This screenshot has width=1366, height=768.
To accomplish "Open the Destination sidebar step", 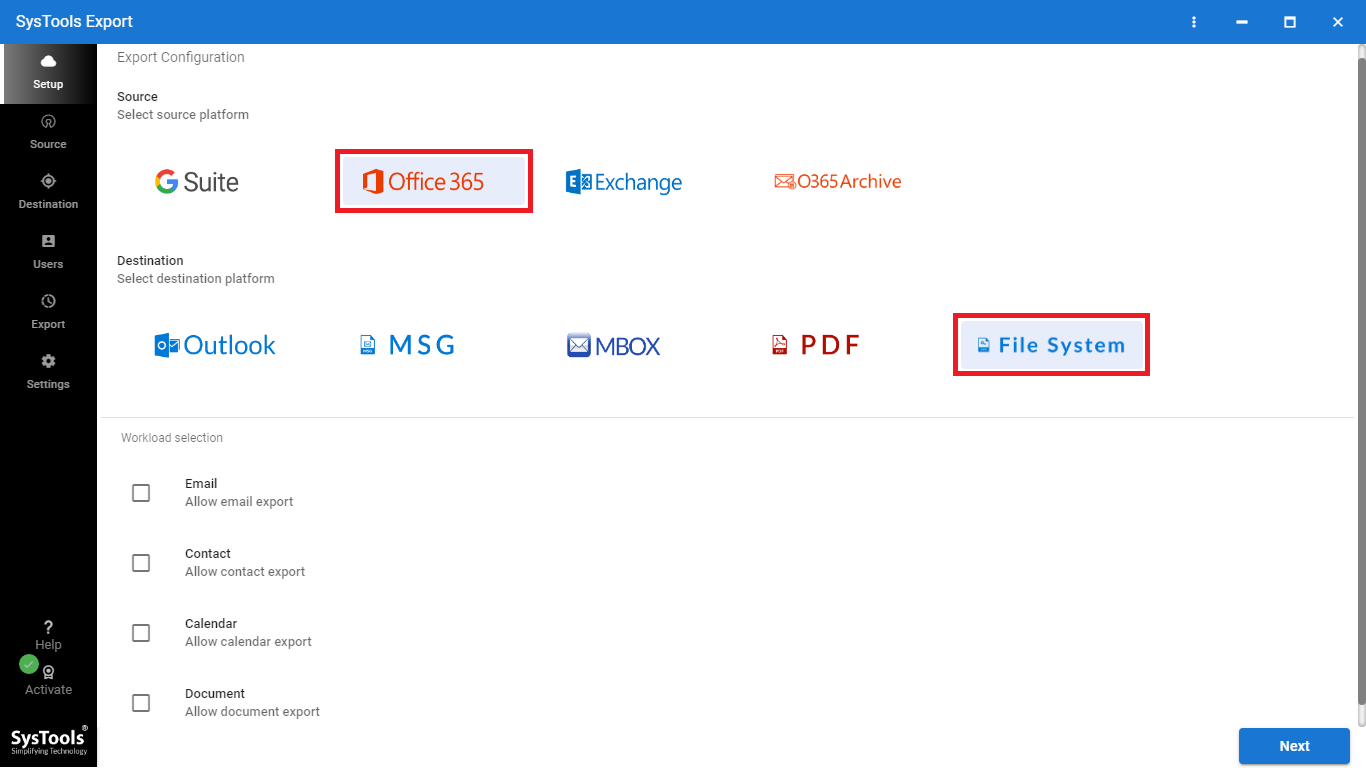I will [48, 192].
